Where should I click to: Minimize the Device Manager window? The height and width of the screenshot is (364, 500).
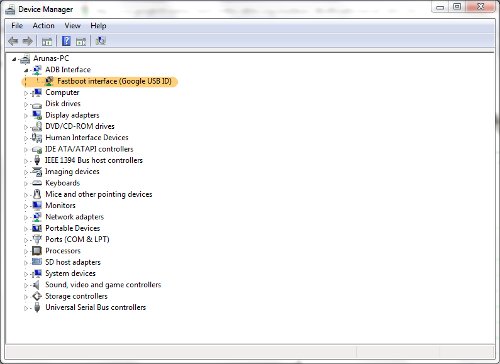[x=440, y=7]
